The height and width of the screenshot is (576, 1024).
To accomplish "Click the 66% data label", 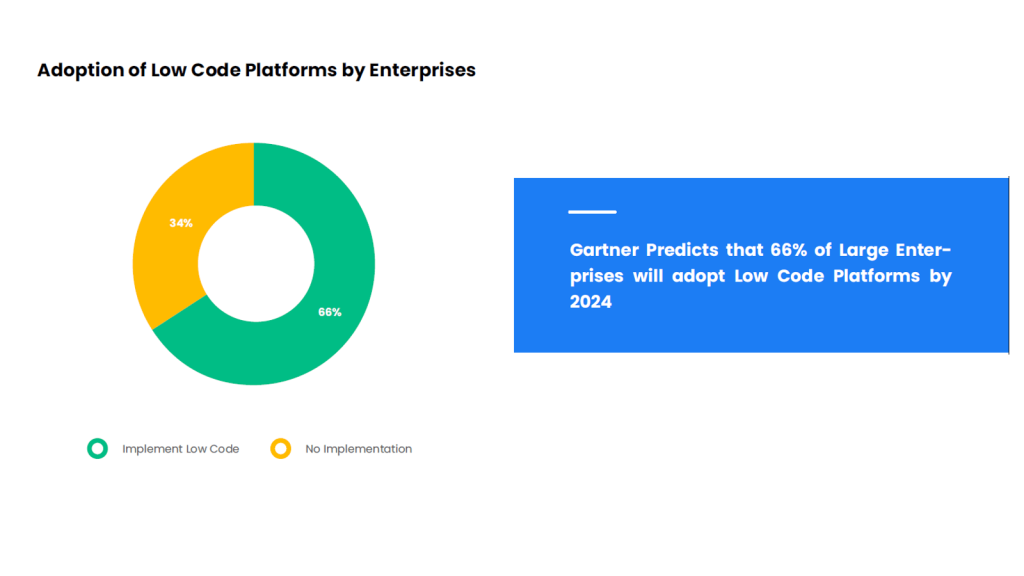I will 330,312.
